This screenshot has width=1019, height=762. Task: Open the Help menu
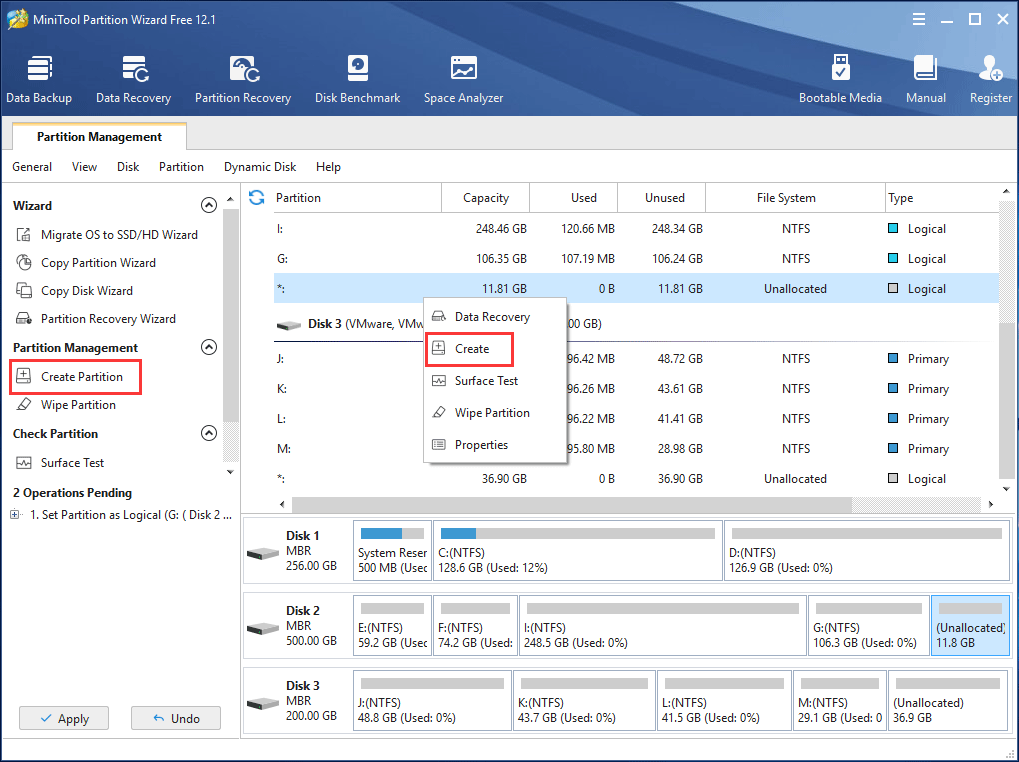[x=328, y=167]
